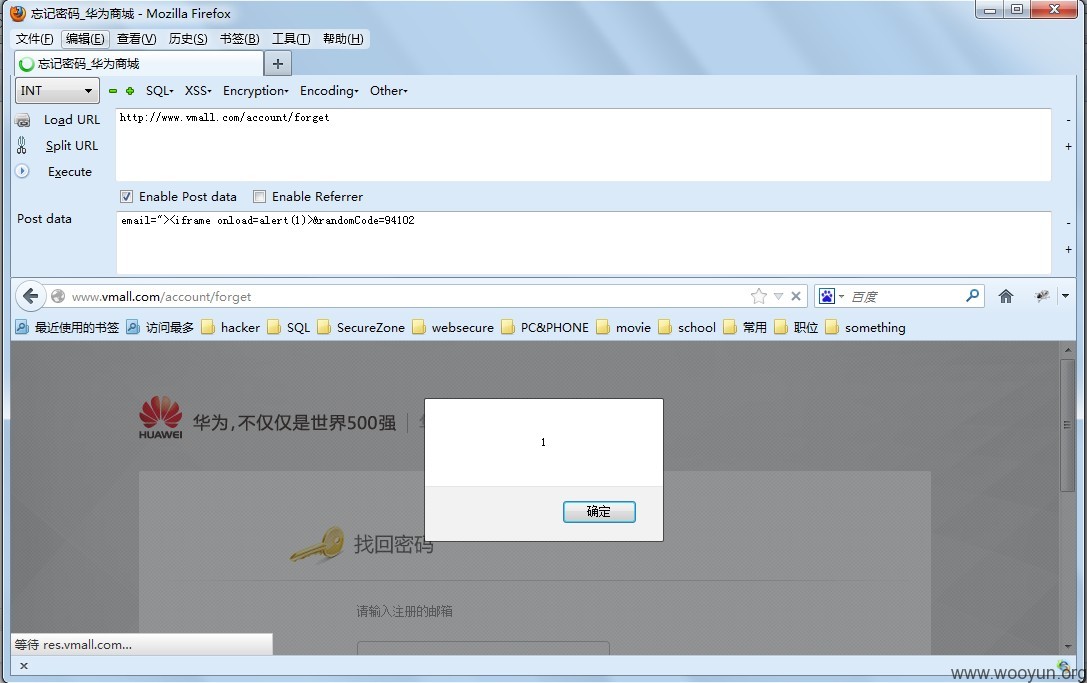The width and height of the screenshot is (1087, 683).
Task: Open the HackBar XSS menu
Action: tap(198, 91)
